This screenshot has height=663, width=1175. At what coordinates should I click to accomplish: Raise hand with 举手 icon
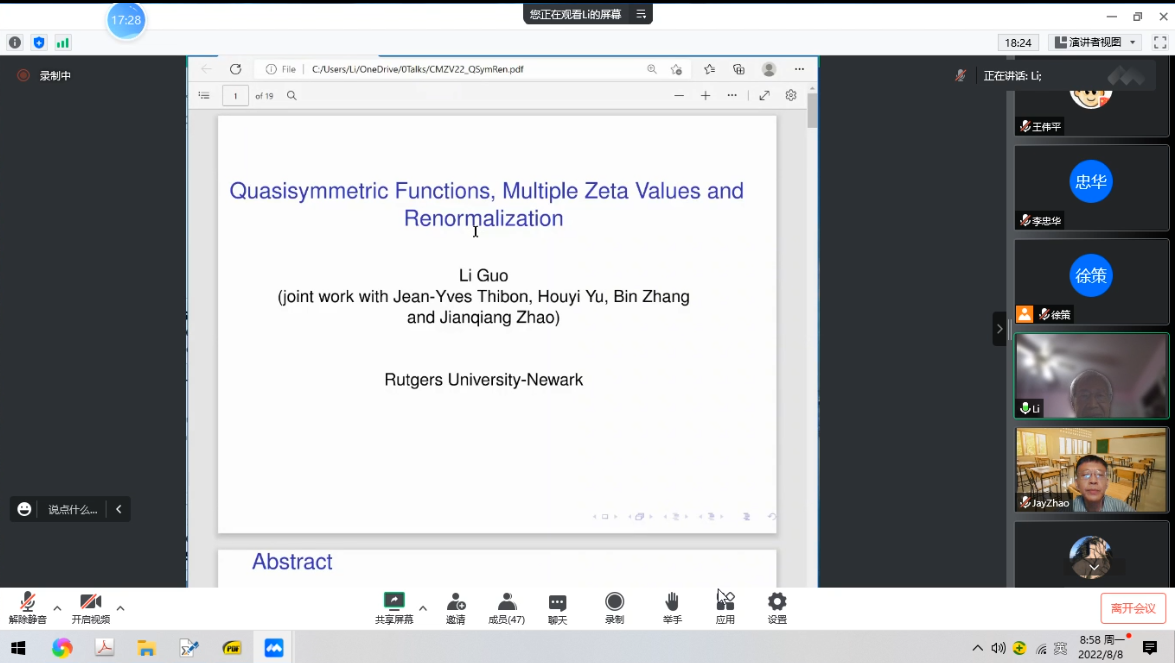672,606
